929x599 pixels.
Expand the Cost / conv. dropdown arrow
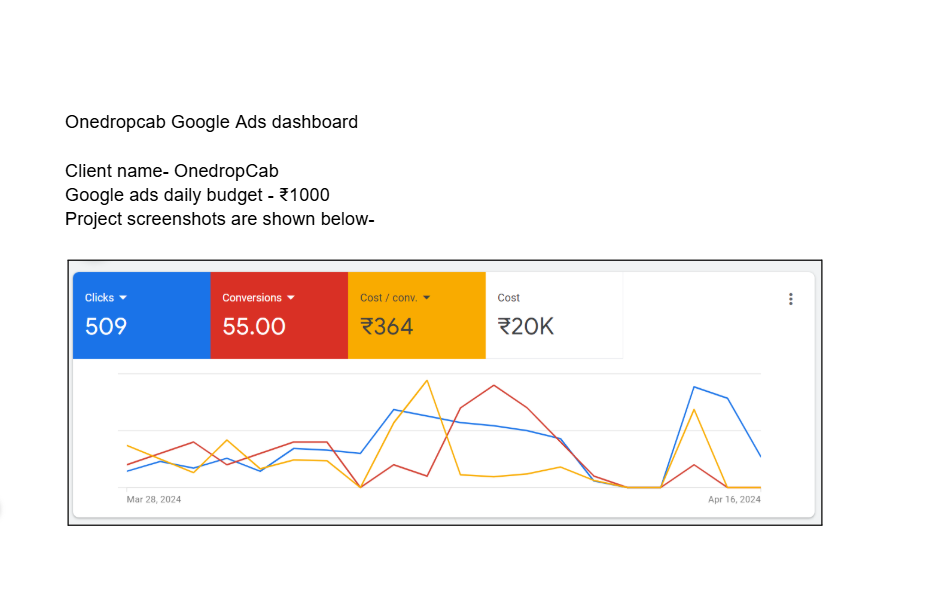point(427,297)
